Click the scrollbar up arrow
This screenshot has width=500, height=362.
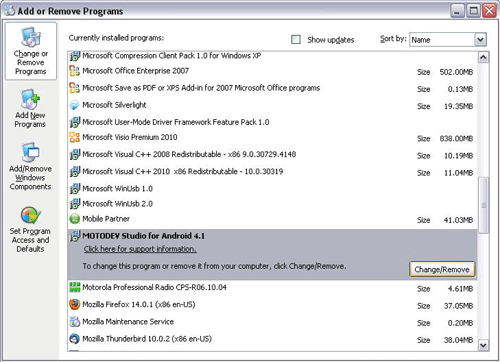pyautogui.click(x=483, y=57)
